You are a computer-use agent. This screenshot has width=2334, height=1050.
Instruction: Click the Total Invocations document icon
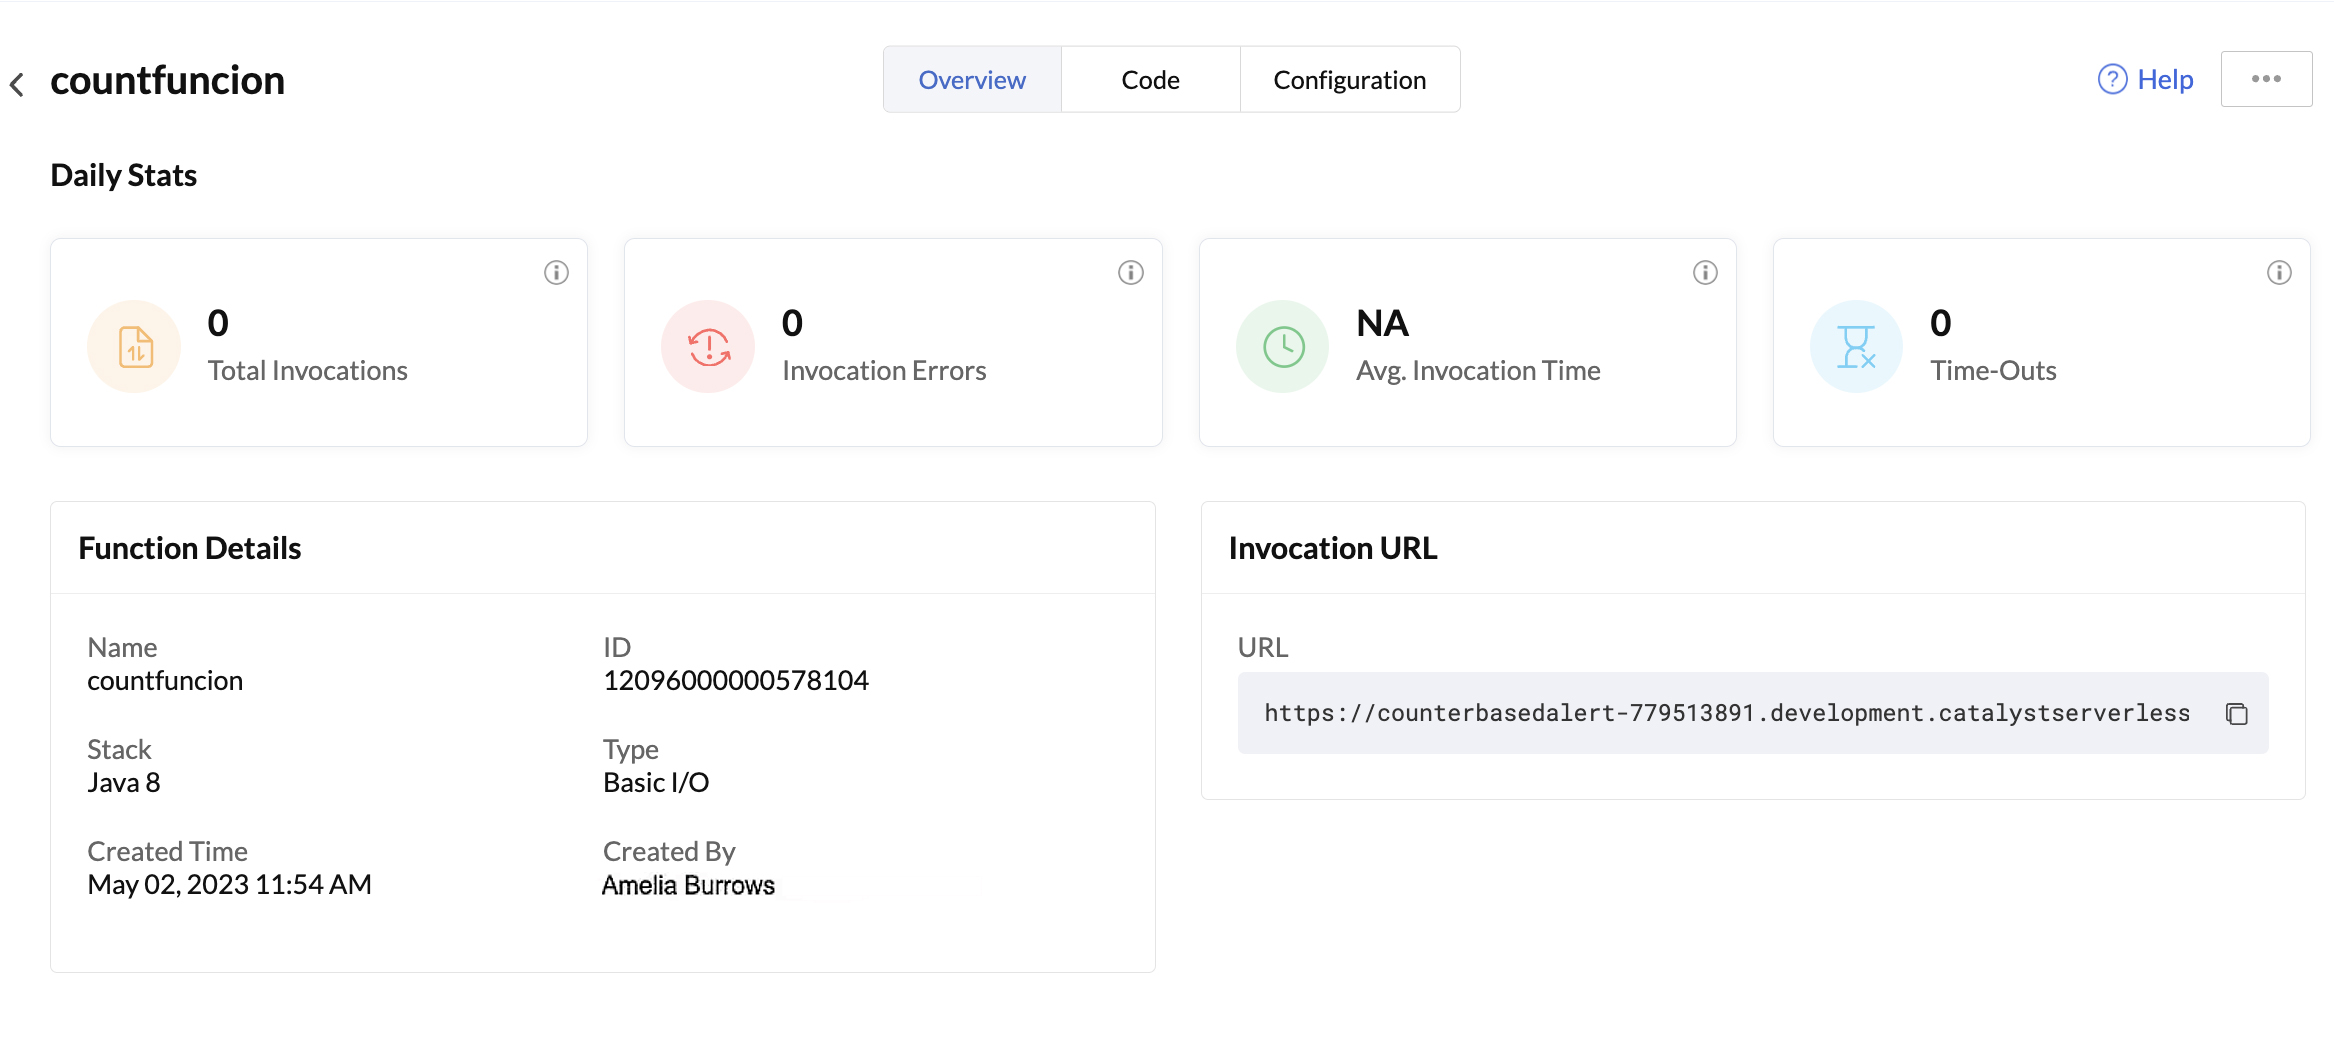135,347
